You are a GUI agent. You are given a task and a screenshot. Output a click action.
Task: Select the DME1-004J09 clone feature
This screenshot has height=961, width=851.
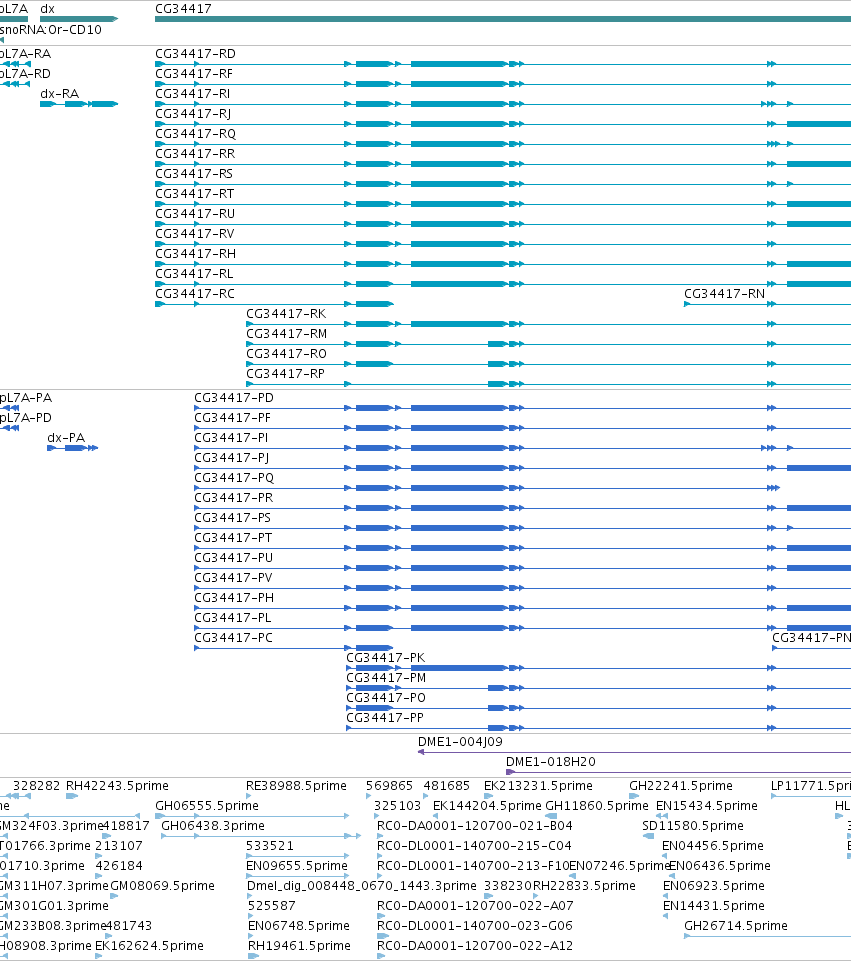pyautogui.click(x=634, y=752)
